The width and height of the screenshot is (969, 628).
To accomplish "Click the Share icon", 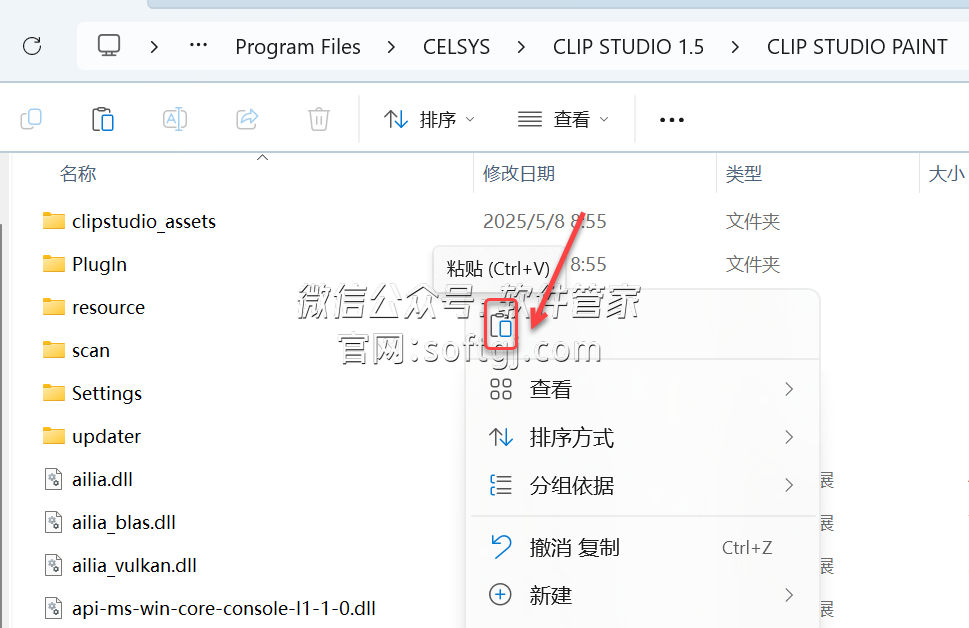I will (x=246, y=118).
